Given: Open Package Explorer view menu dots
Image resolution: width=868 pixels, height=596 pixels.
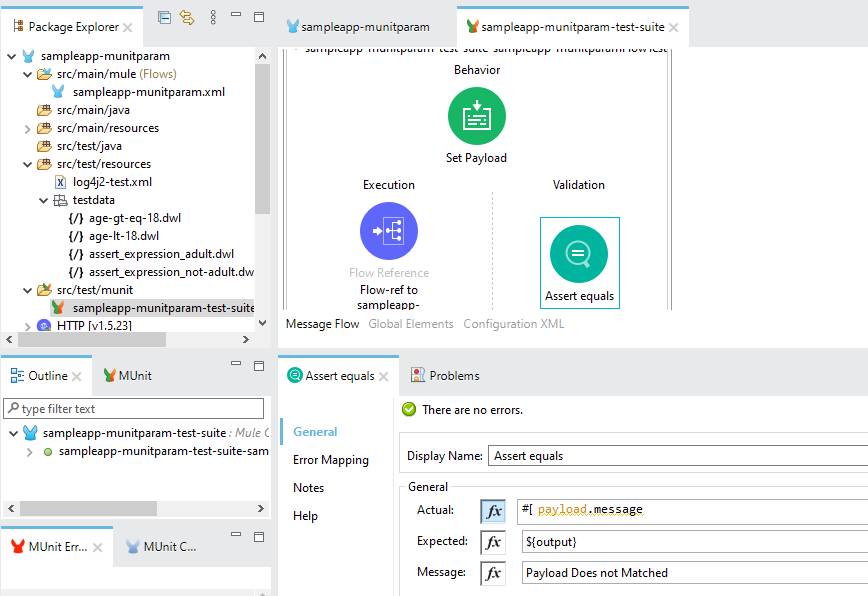Looking at the screenshot, I should [x=213, y=17].
